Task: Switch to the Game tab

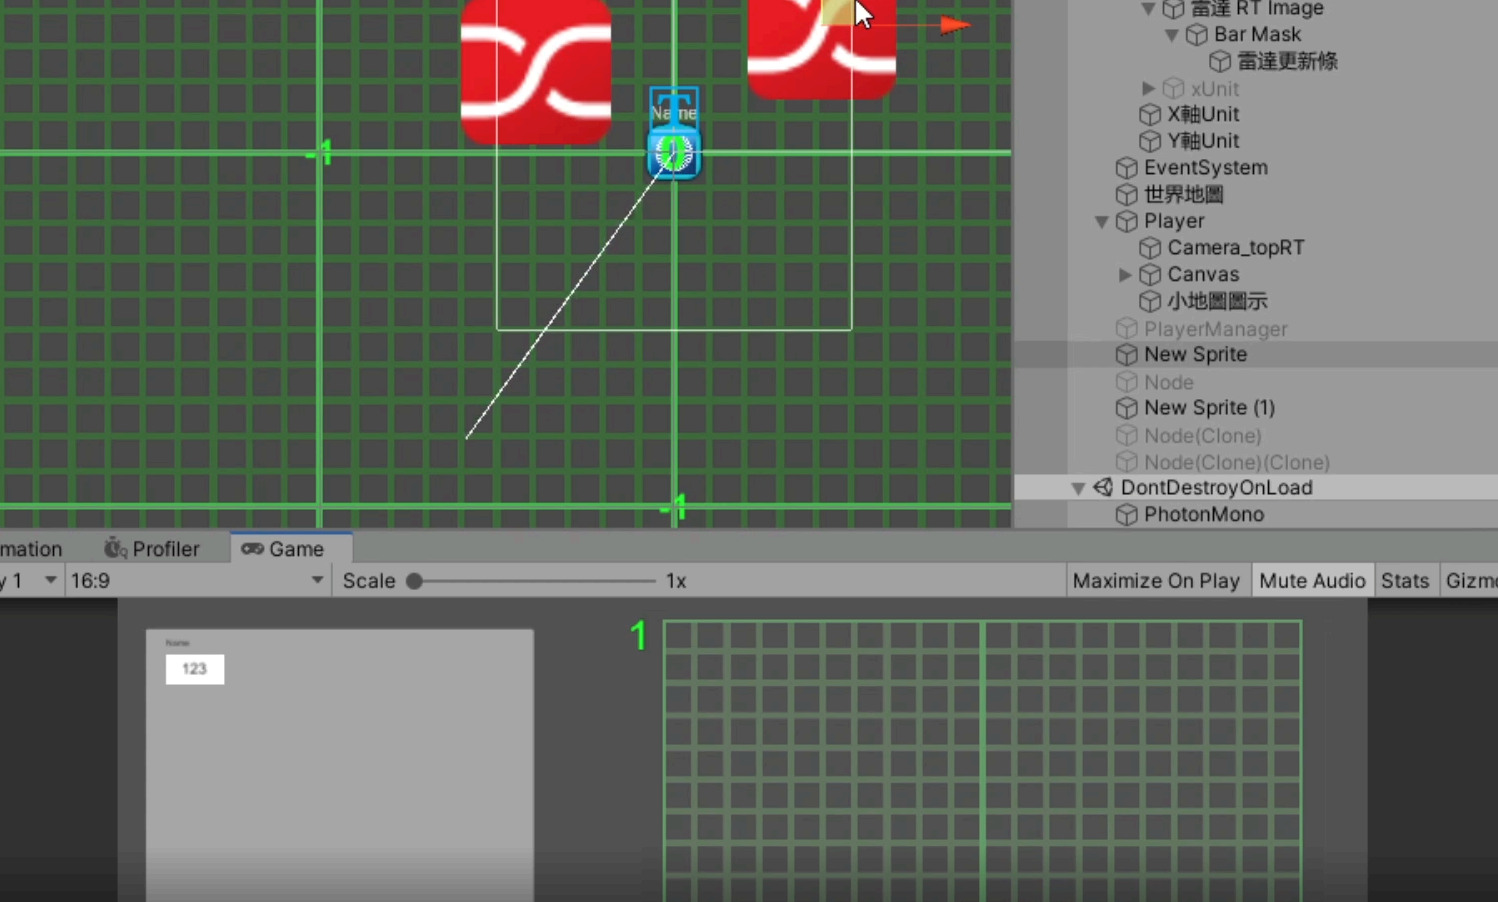Action: [x=297, y=548]
